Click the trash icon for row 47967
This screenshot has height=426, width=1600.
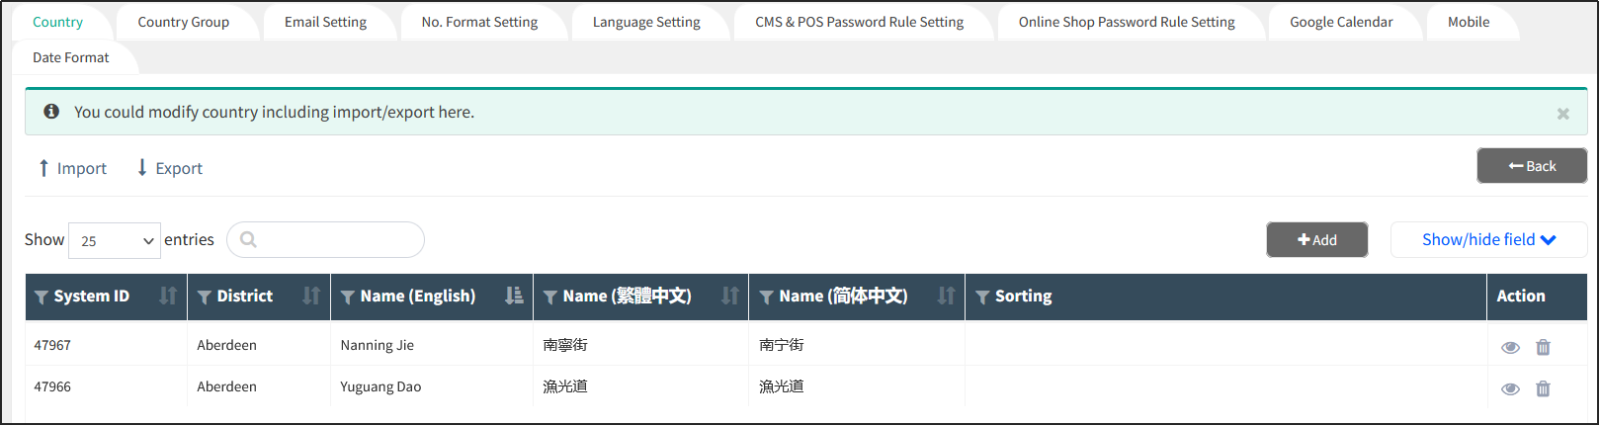point(1543,347)
